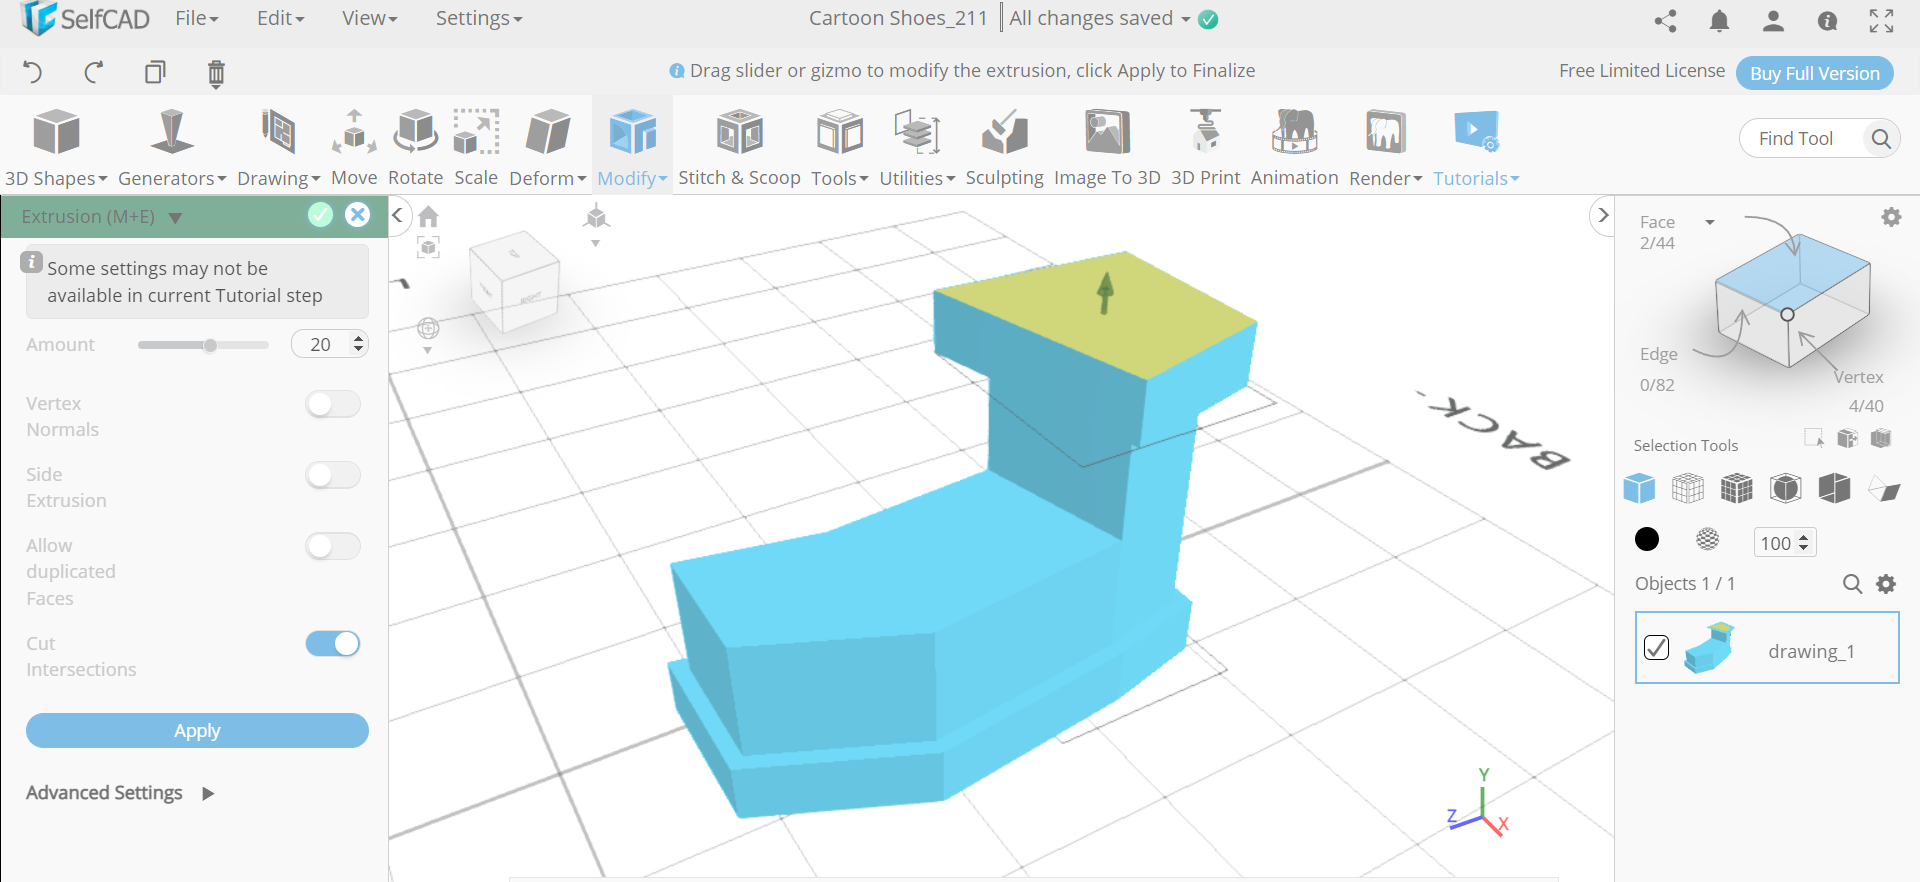Select the solid blue cube selection mode
1920x882 pixels.
tap(1639, 488)
